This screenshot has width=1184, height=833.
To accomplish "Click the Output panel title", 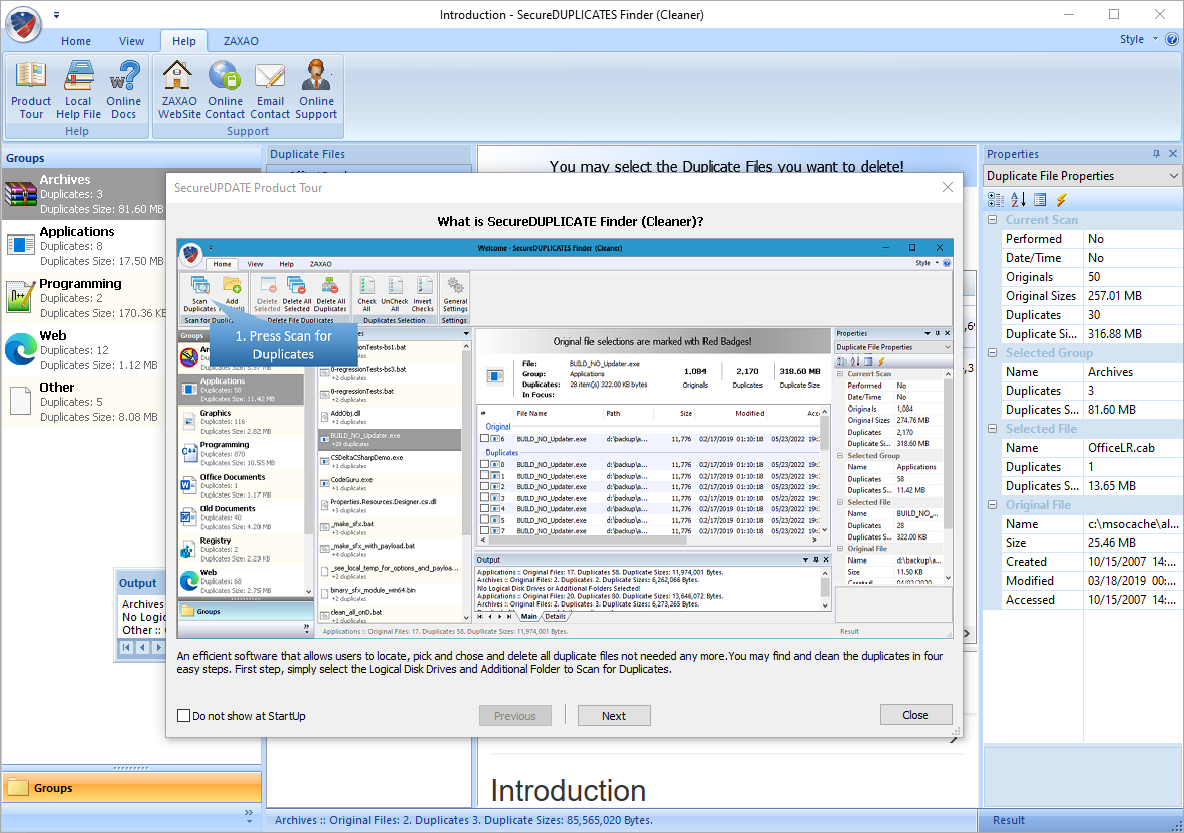I will 137,583.
